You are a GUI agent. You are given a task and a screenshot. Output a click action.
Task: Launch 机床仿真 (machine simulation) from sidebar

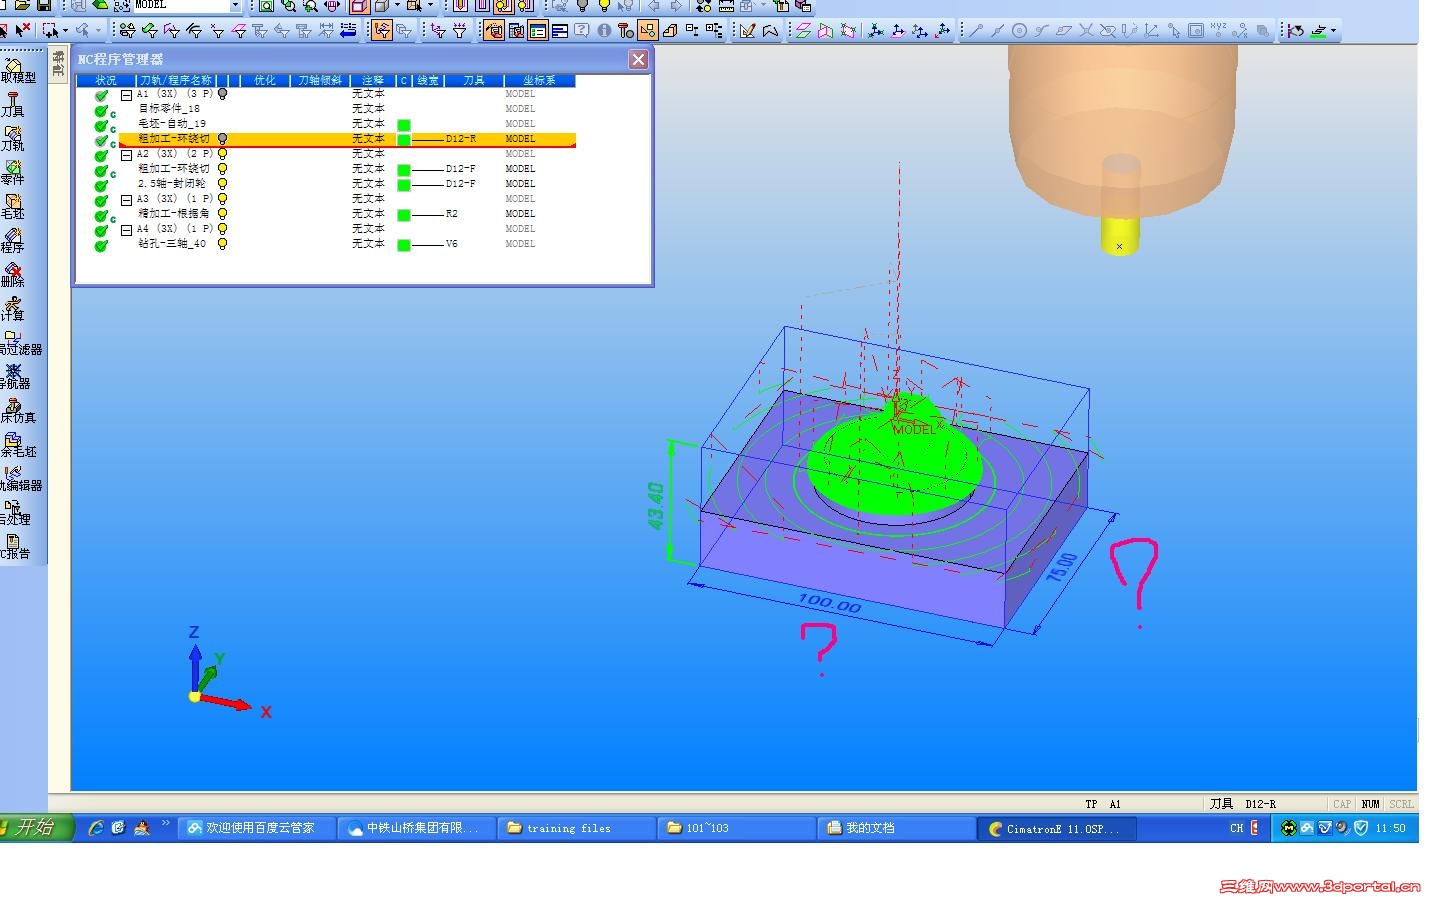coord(17,410)
